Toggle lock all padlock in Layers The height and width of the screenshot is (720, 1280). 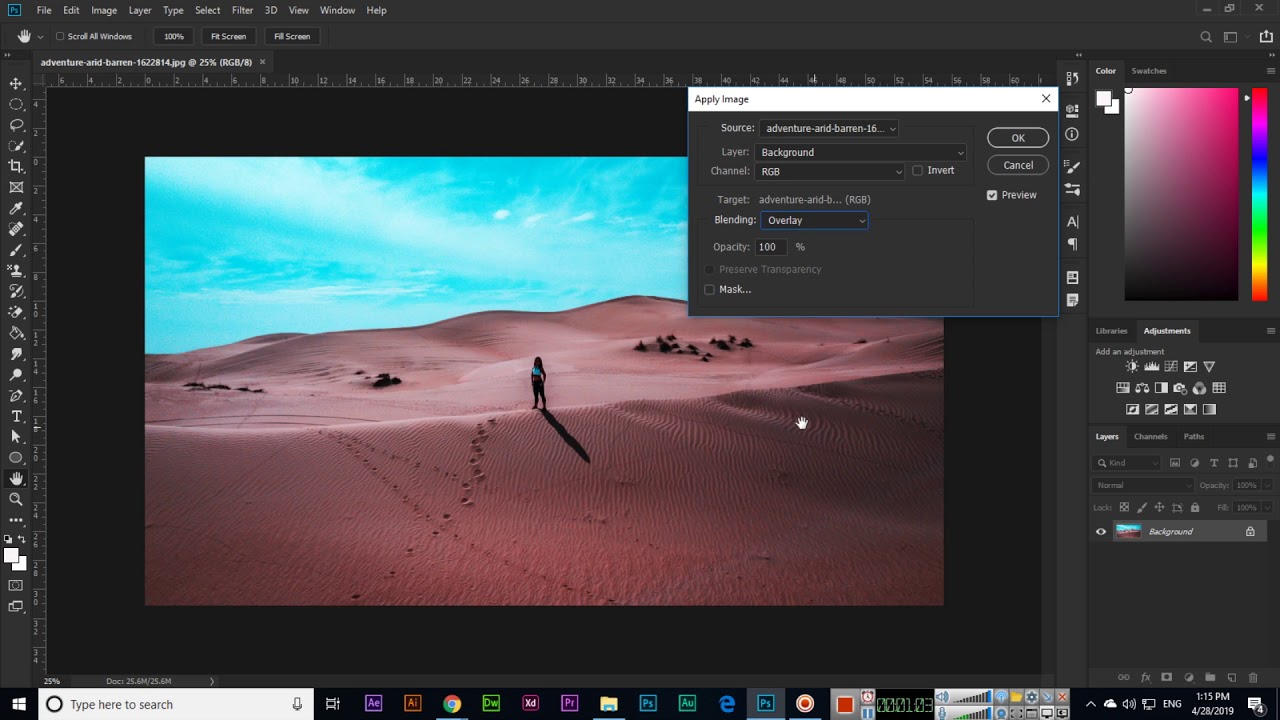pos(1194,508)
